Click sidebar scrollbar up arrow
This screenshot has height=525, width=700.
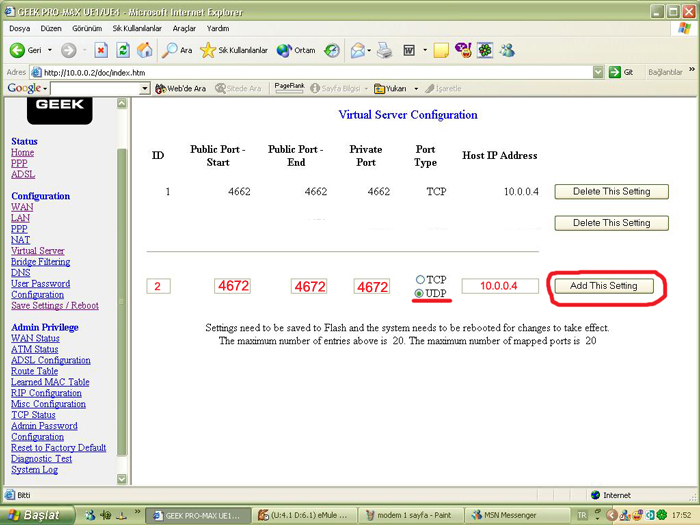point(121,104)
